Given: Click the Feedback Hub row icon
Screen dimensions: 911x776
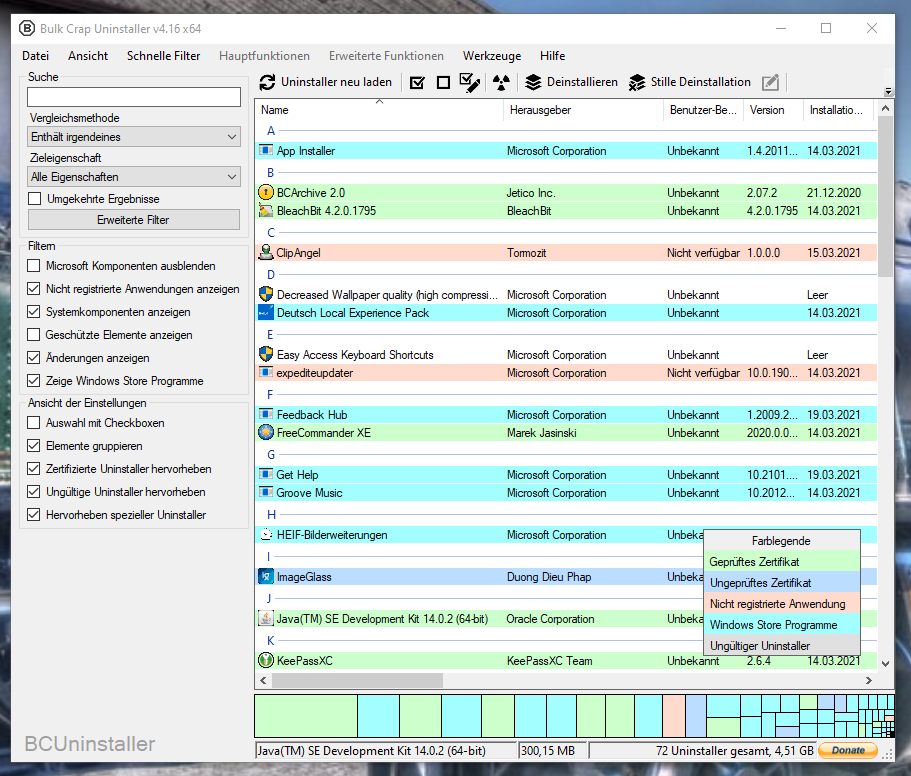Looking at the screenshot, I should (266, 414).
